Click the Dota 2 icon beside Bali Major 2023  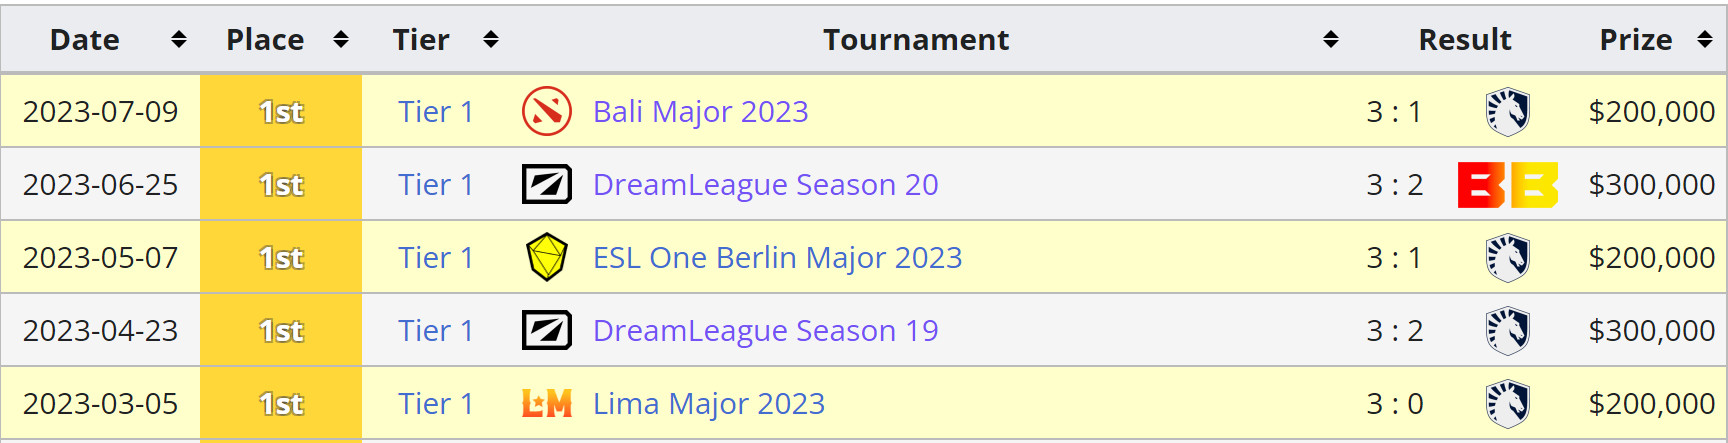click(x=547, y=111)
